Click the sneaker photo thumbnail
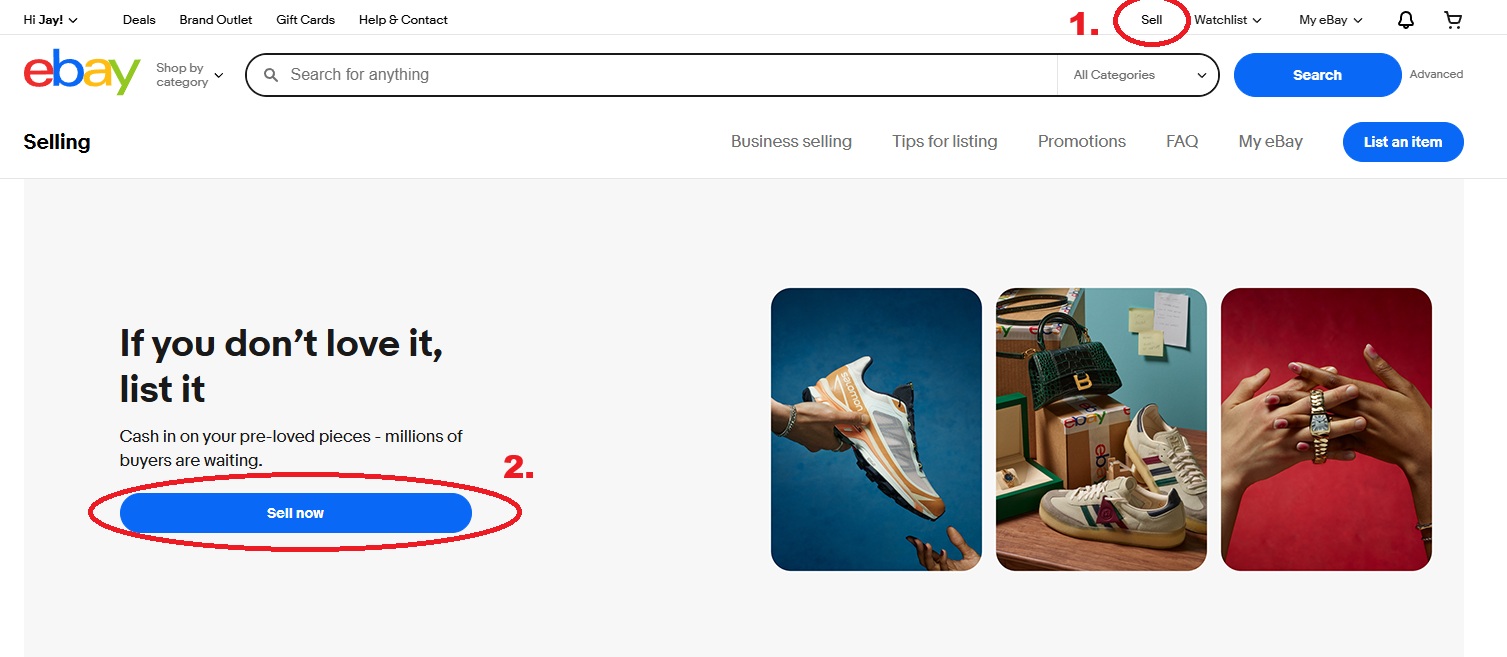 876,429
